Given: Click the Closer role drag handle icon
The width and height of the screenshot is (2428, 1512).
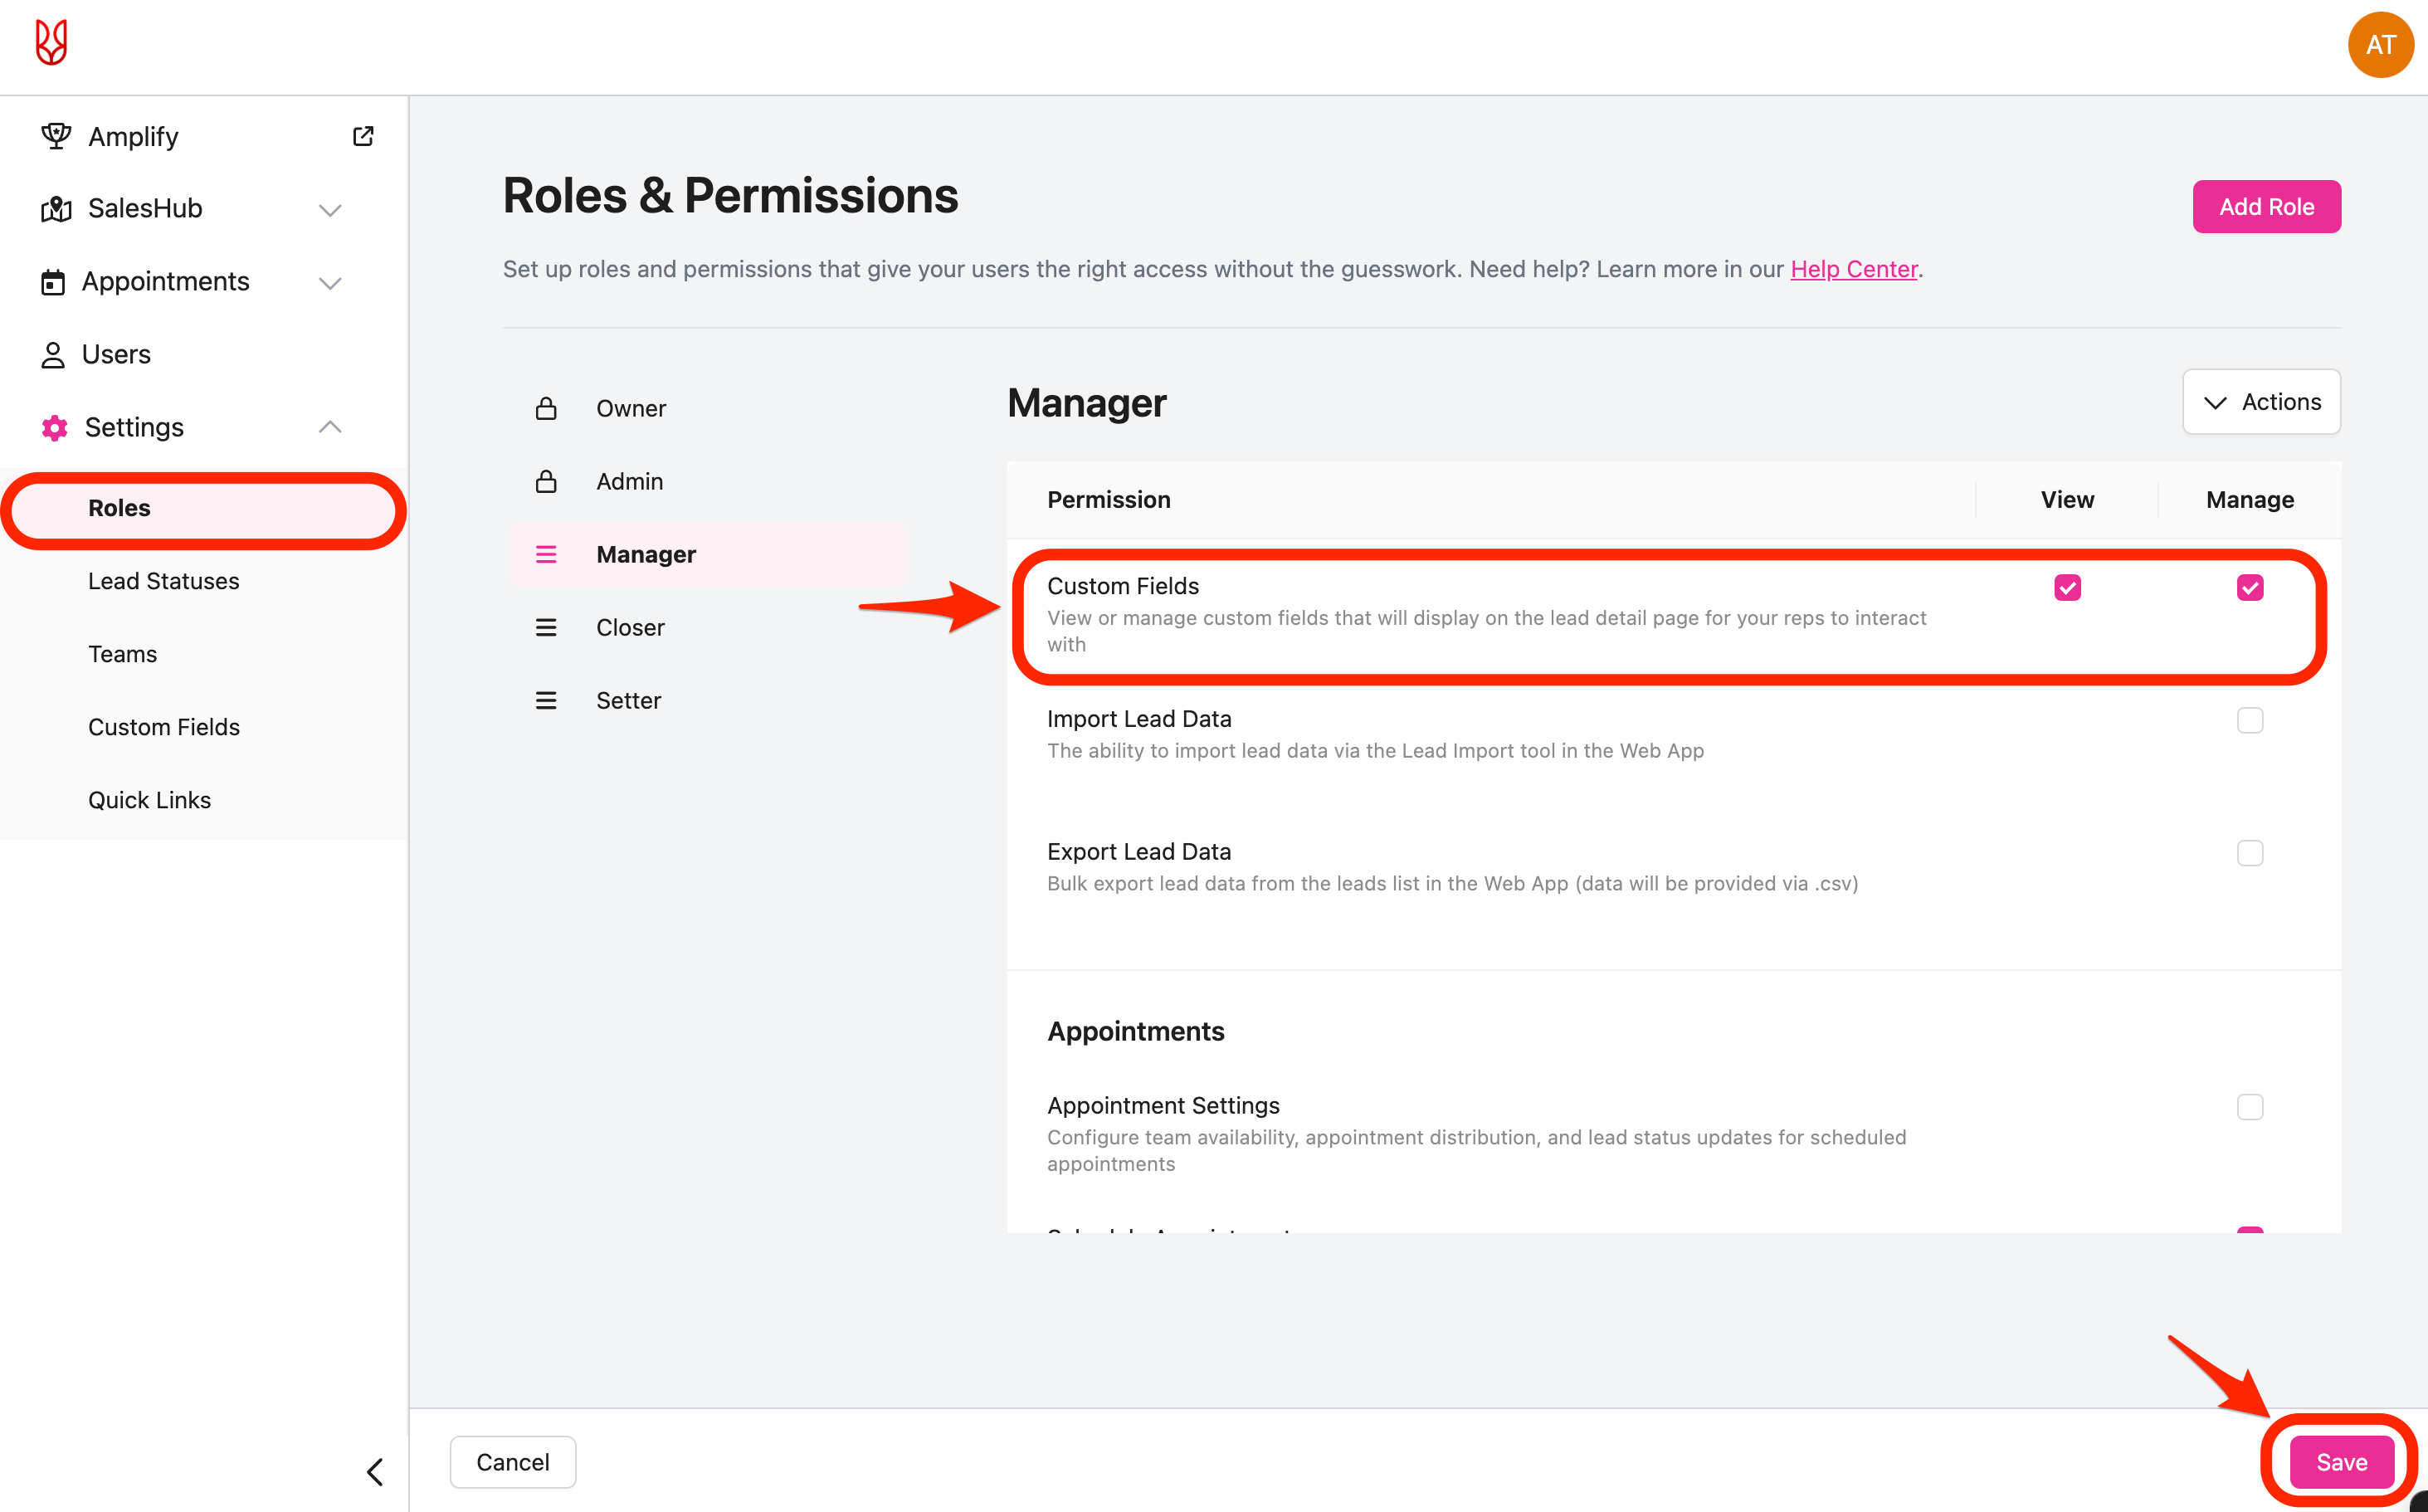Looking at the screenshot, I should pos(546,627).
